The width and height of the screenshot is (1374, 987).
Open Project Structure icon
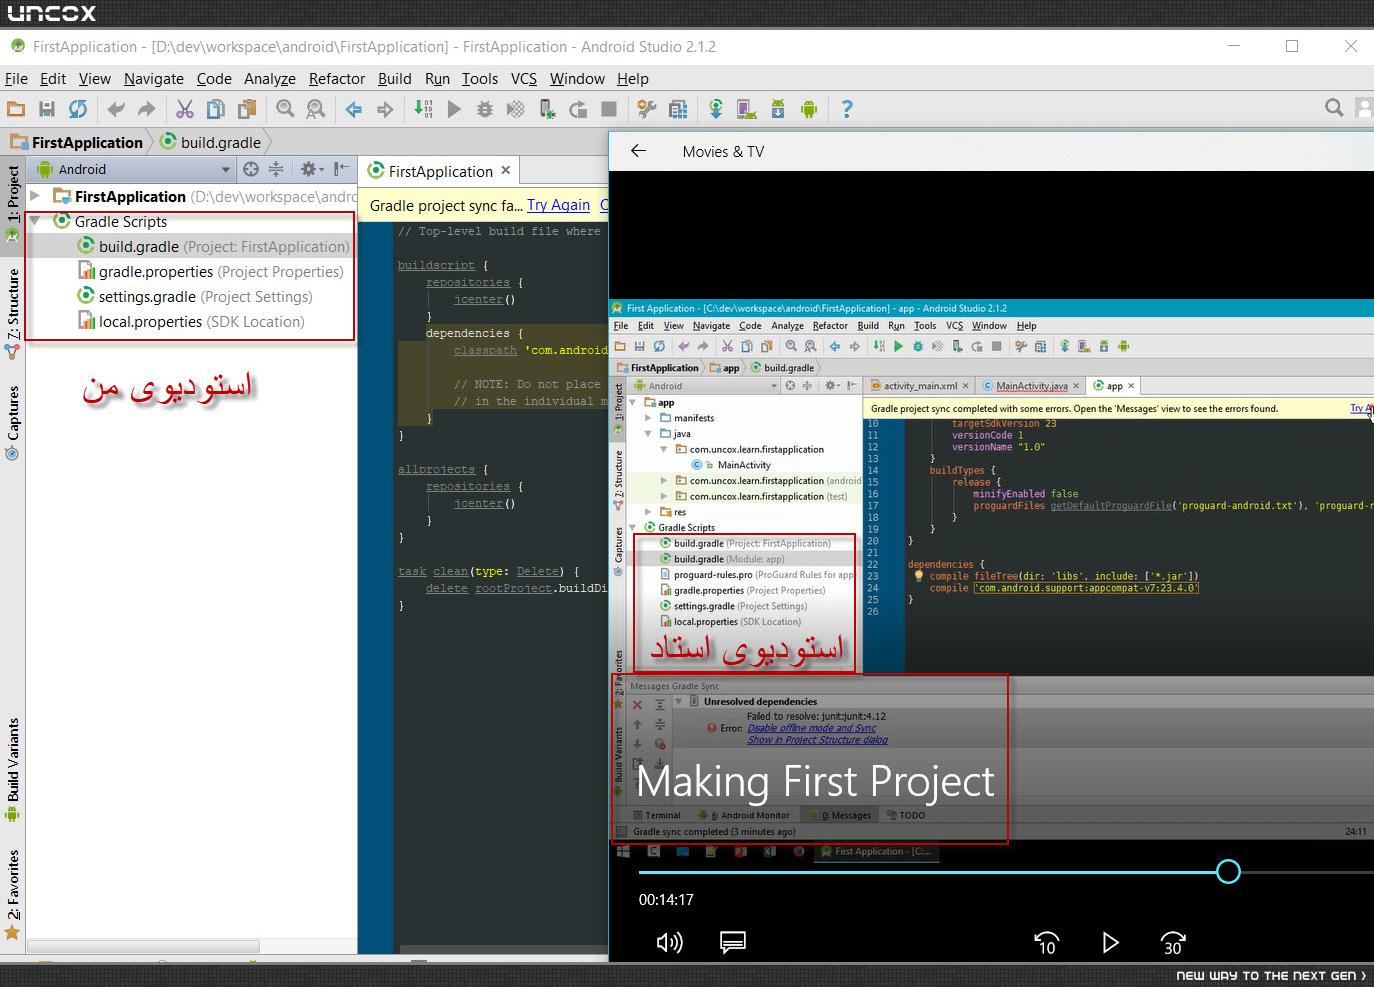pos(678,109)
